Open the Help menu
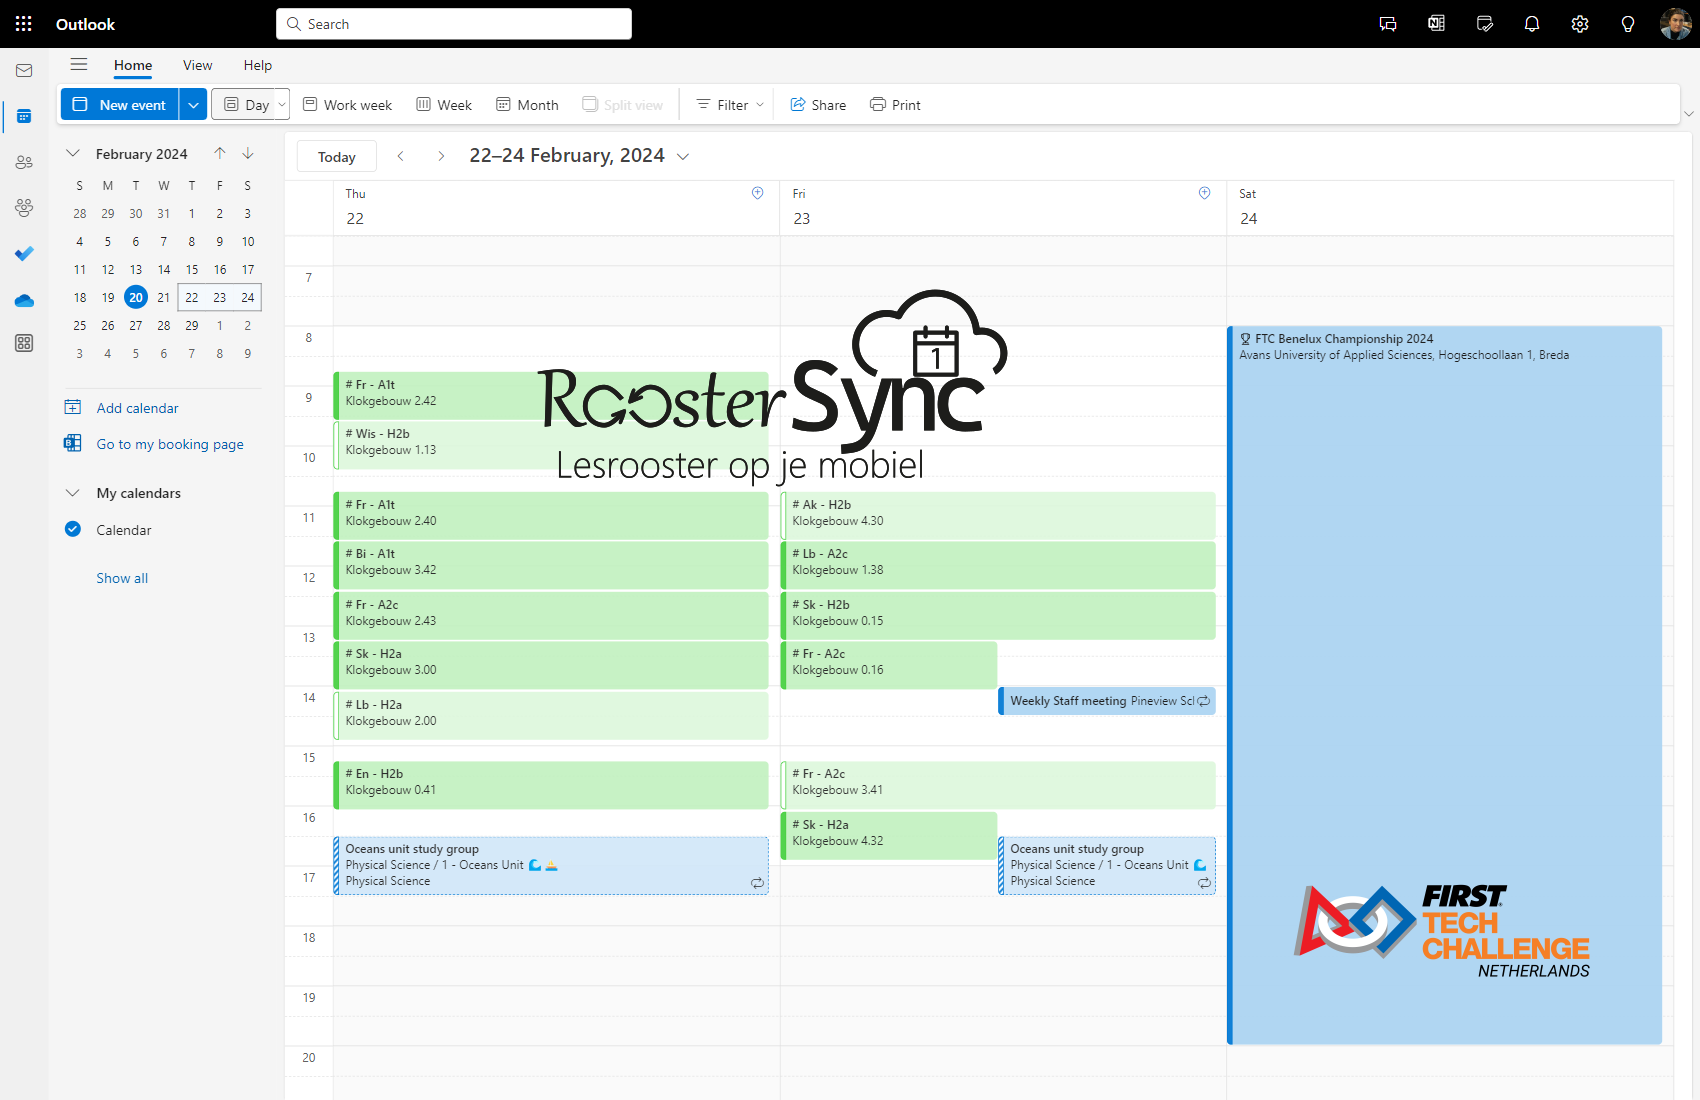Image resolution: width=1700 pixels, height=1100 pixels. [x=257, y=65]
